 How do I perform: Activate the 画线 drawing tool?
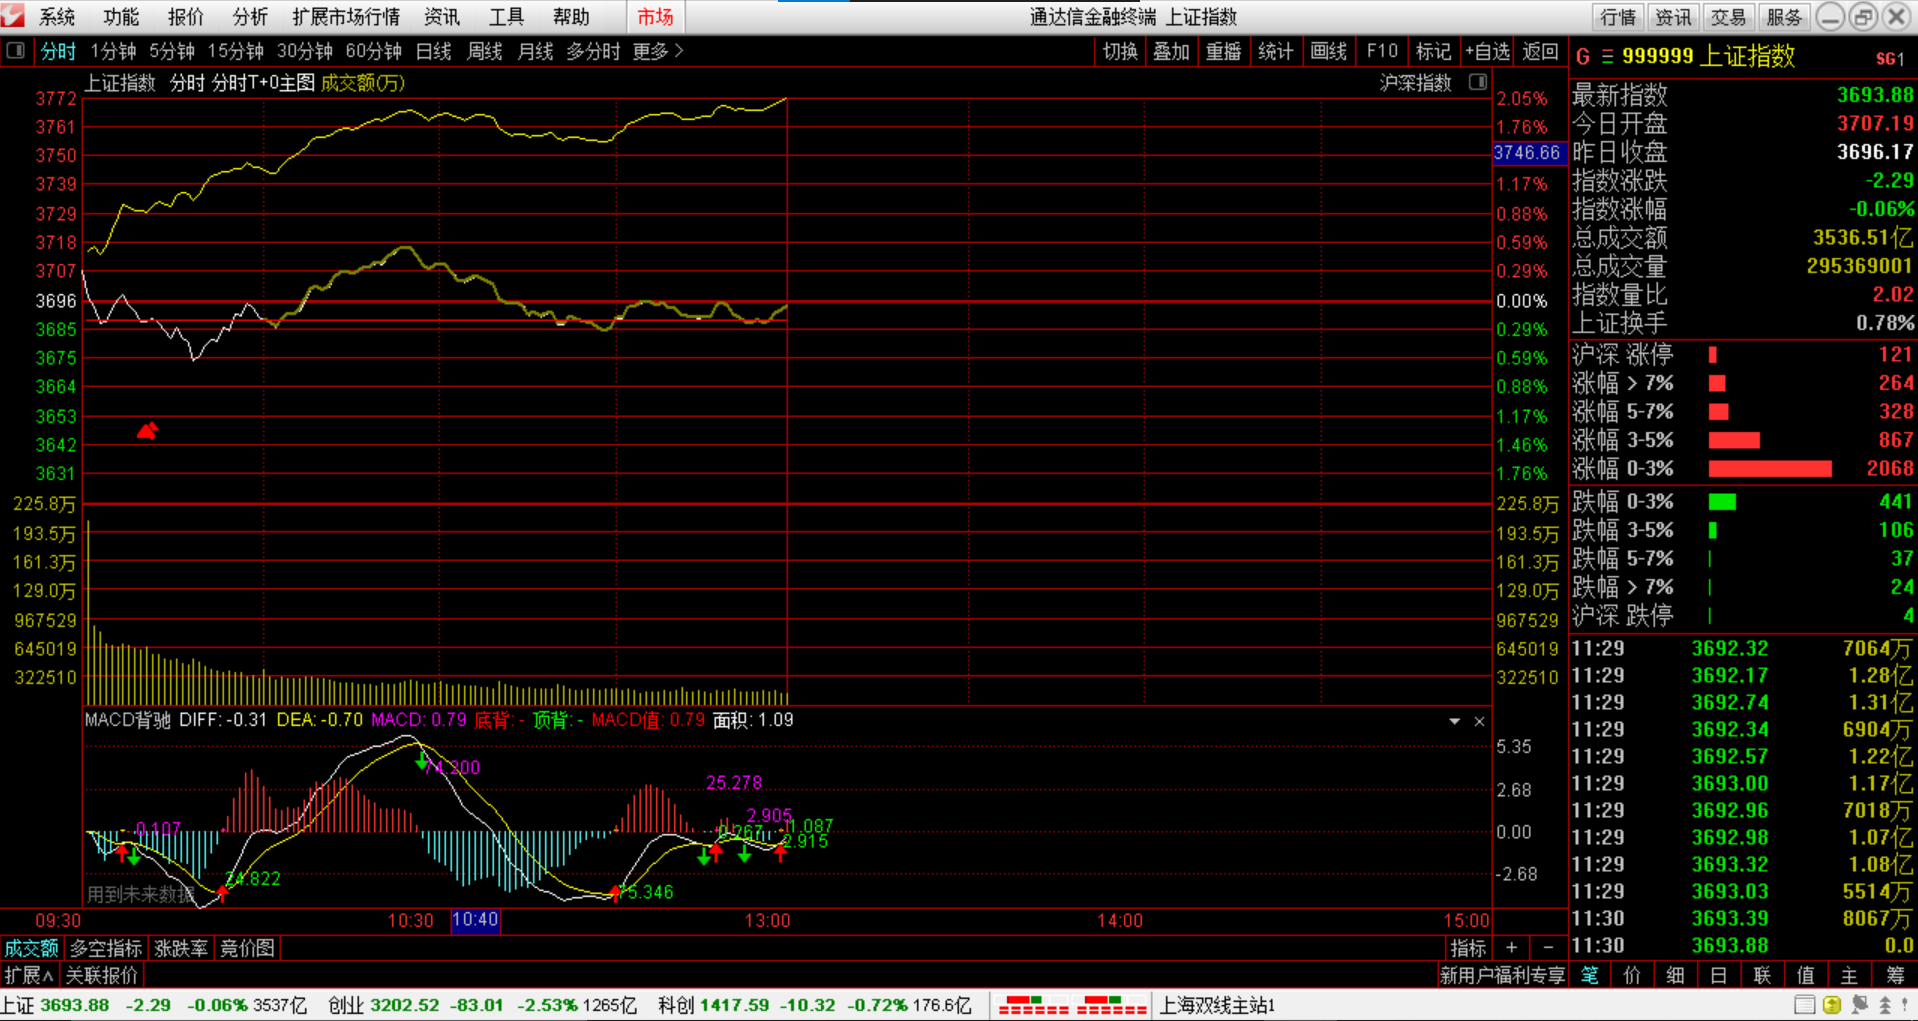(x=1329, y=51)
